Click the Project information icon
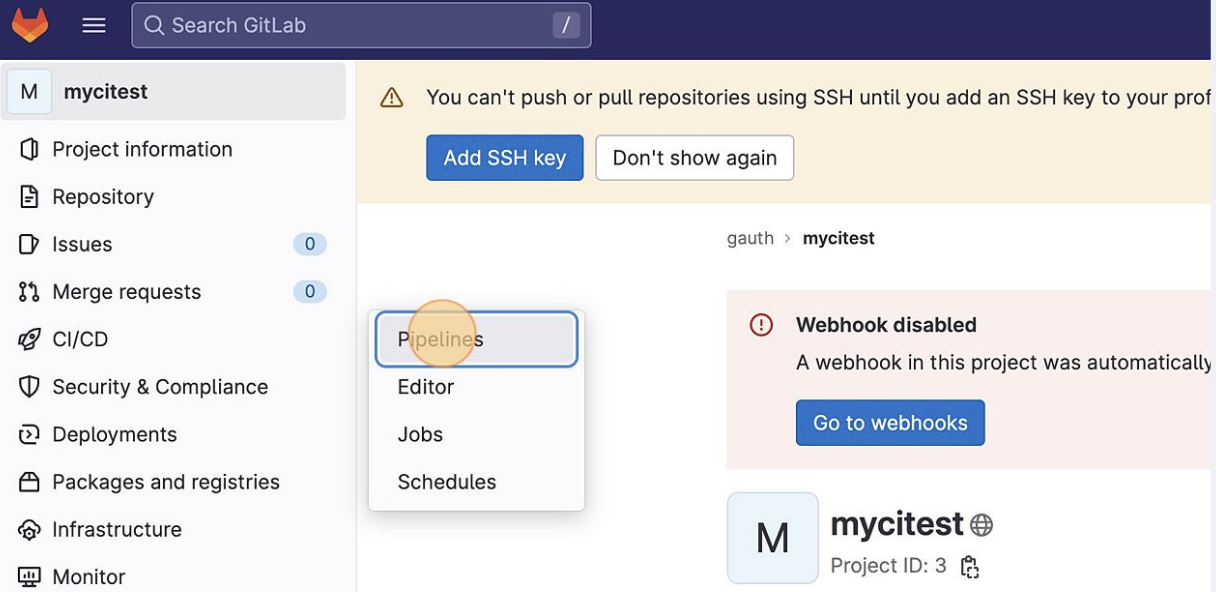Image resolution: width=1216 pixels, height=592 pixels. (x=29, y=149)
